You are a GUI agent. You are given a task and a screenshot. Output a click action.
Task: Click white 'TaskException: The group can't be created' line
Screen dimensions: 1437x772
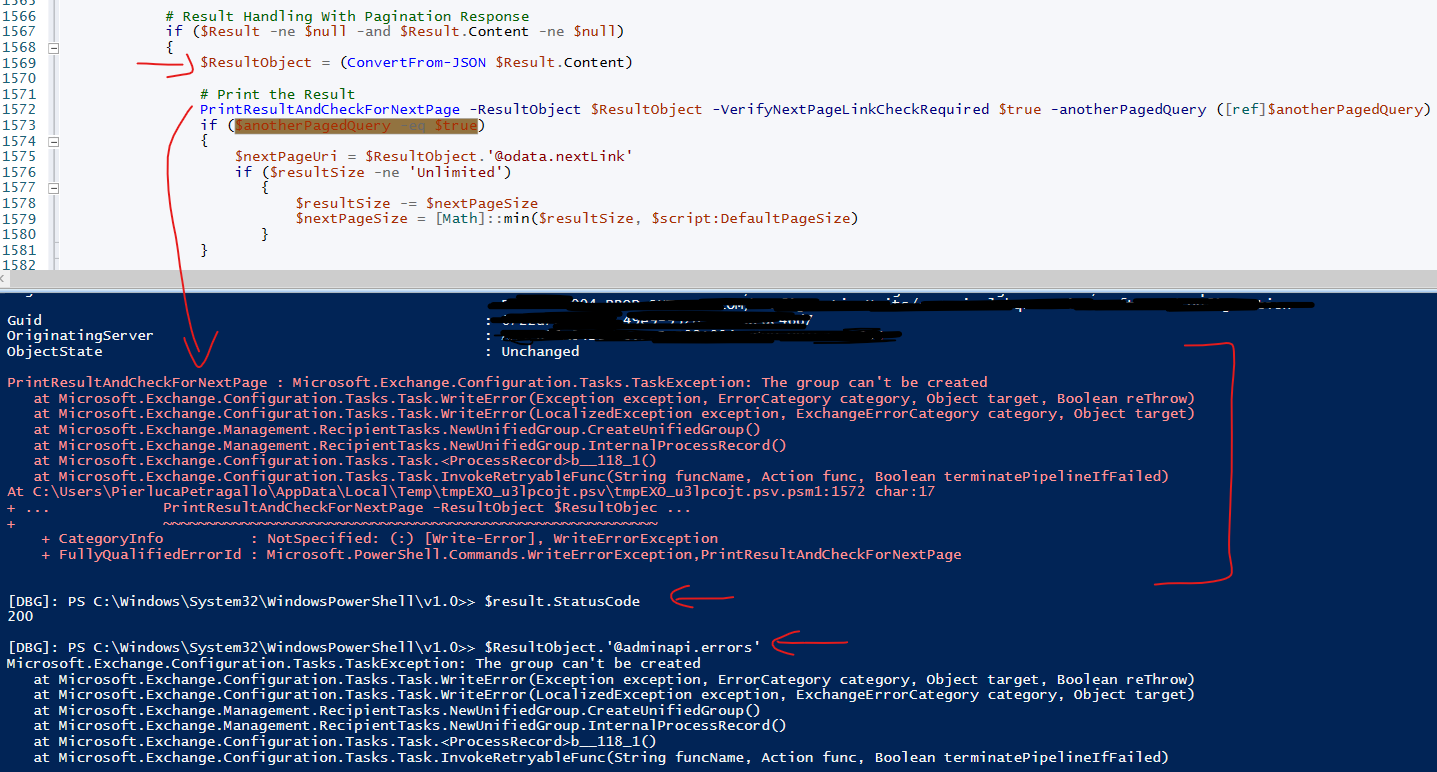pos(354,663)
